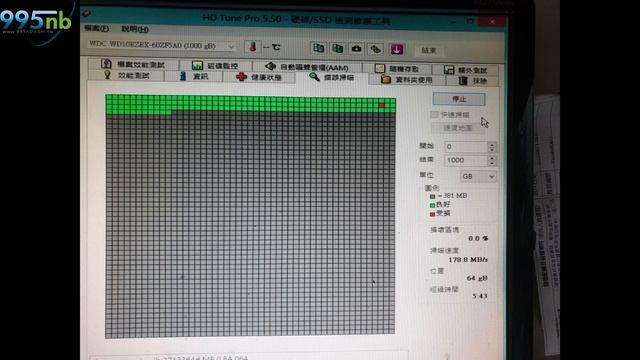The image size is (640, 360).
Task: Open the 資訊 info tab
Action: coord(194,76)
